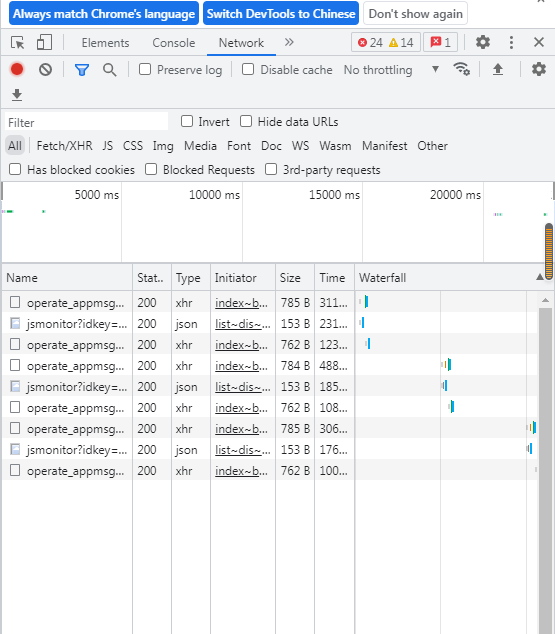Activate the inspect element picker icon
Viewport: 555px width, 634px height.
[17, 42]
